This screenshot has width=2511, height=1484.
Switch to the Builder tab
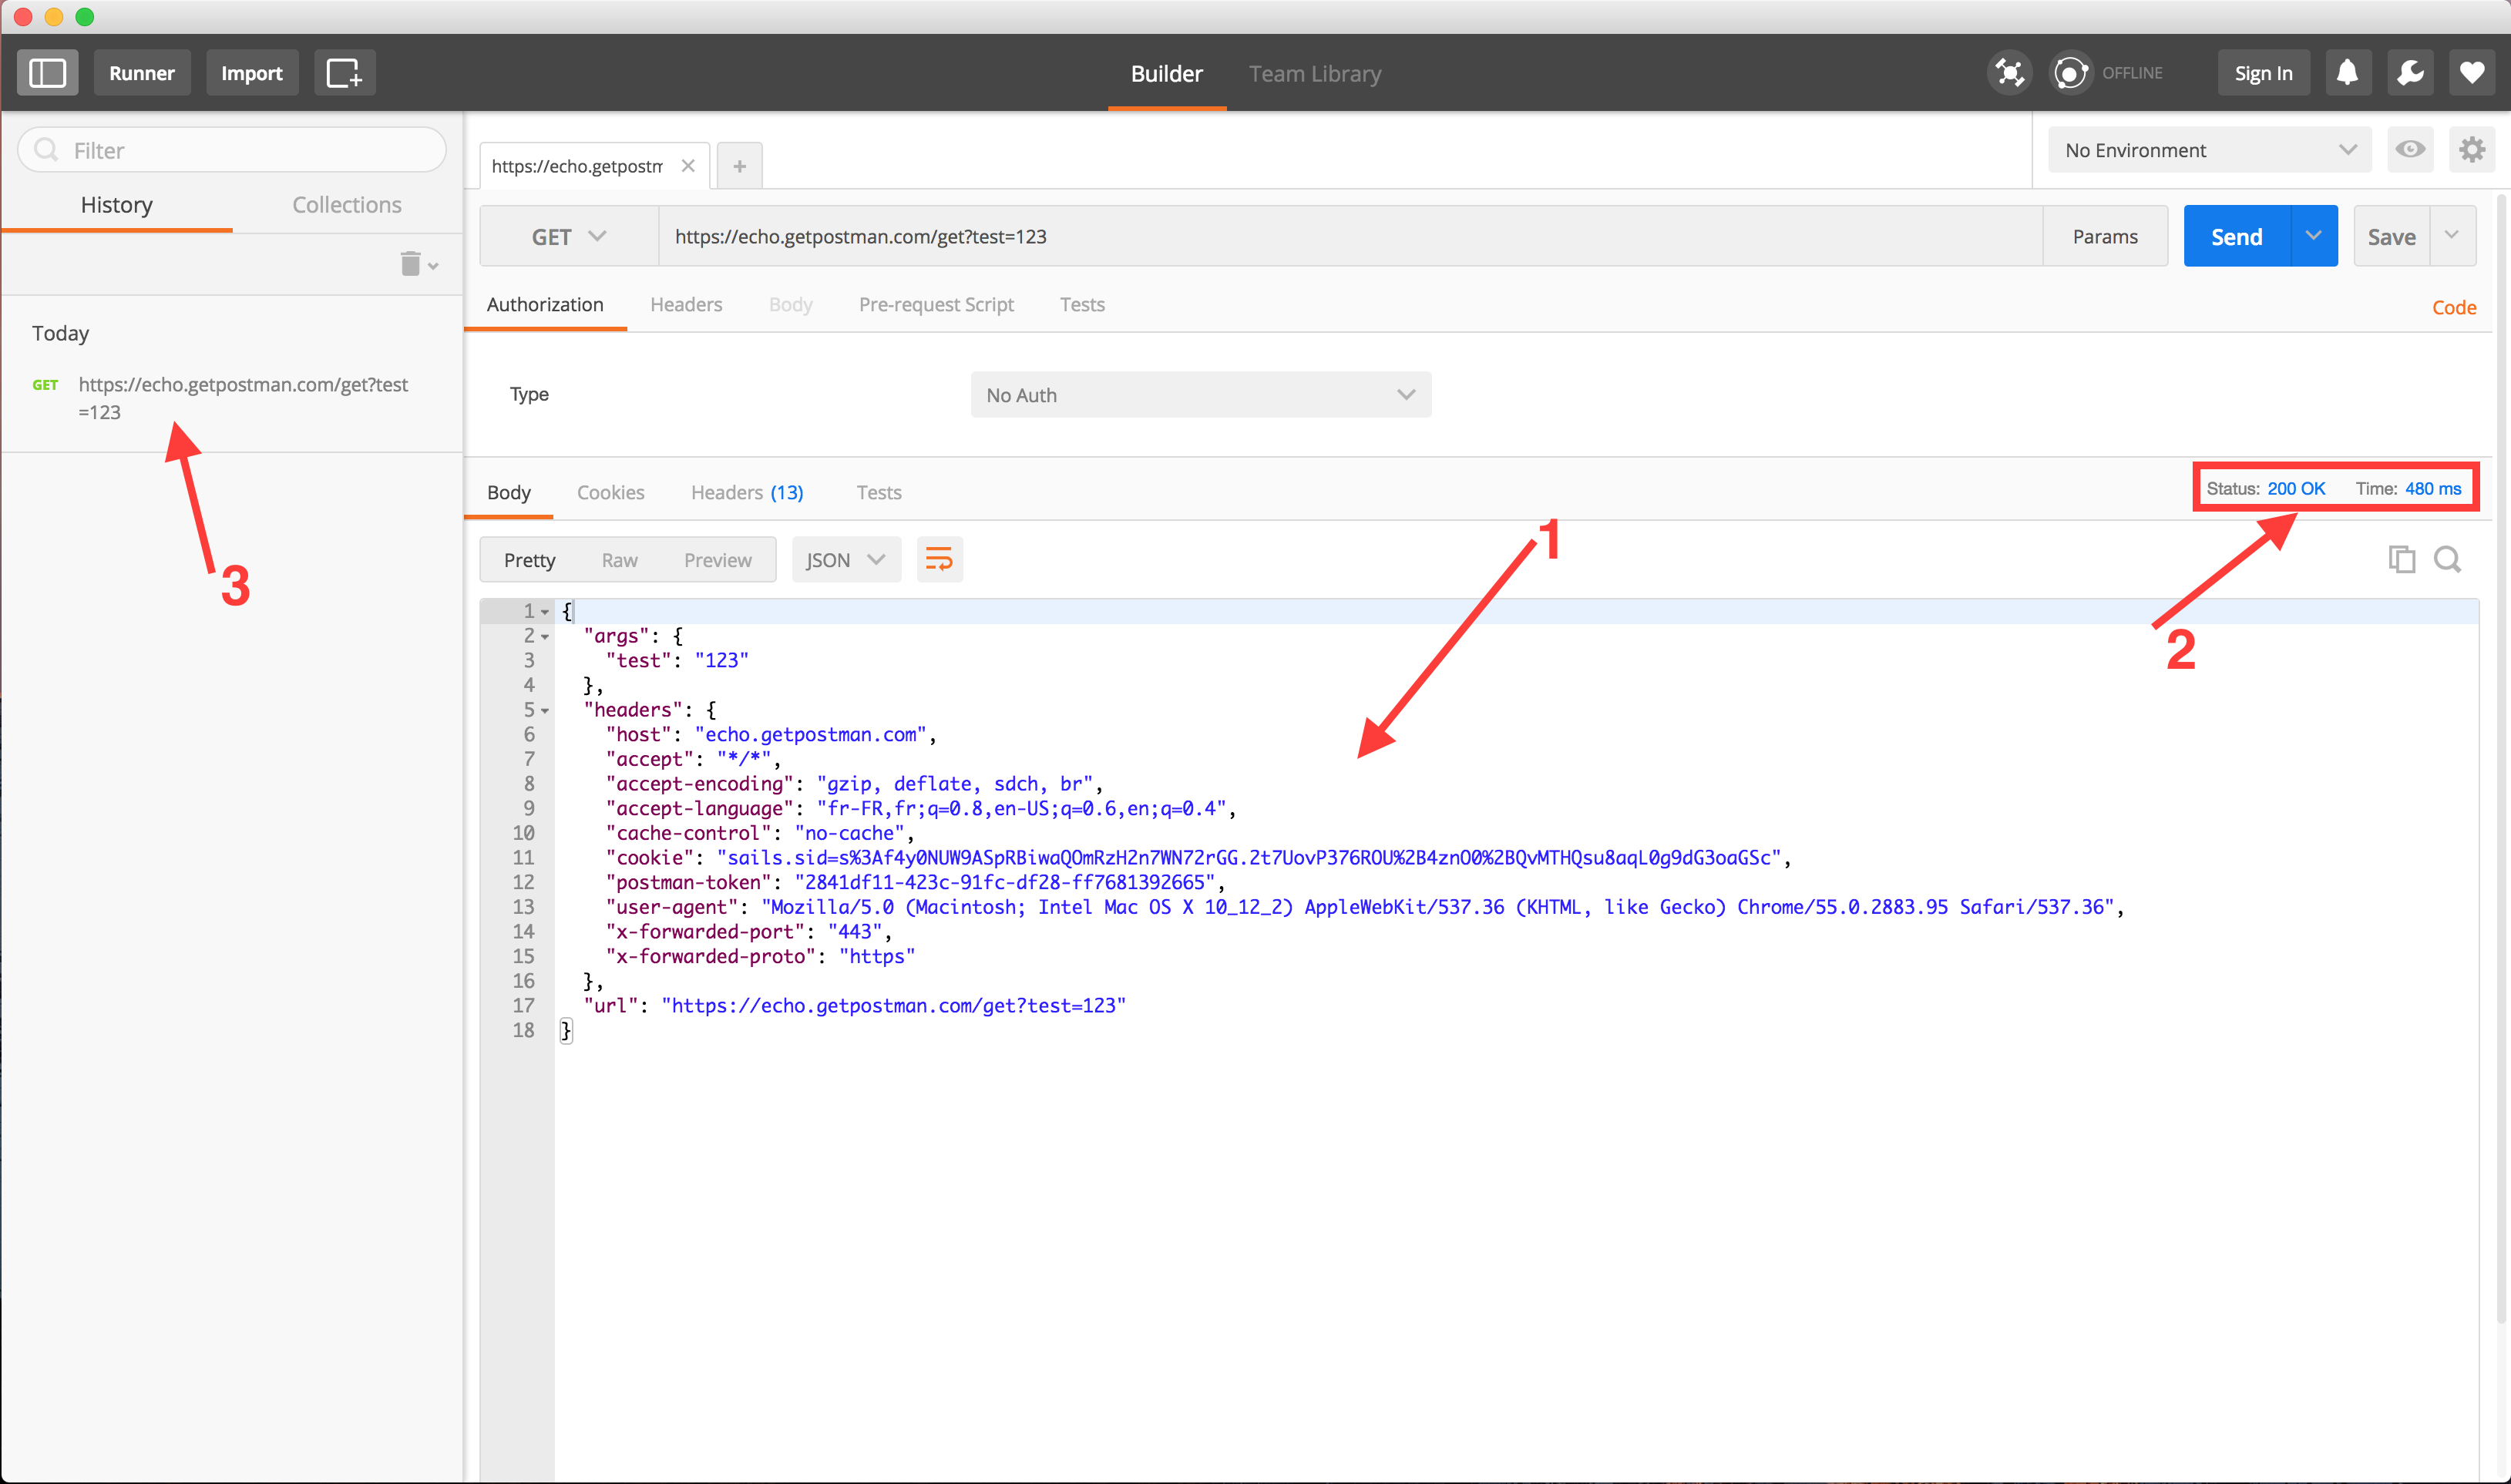[x=1166, y=74]
